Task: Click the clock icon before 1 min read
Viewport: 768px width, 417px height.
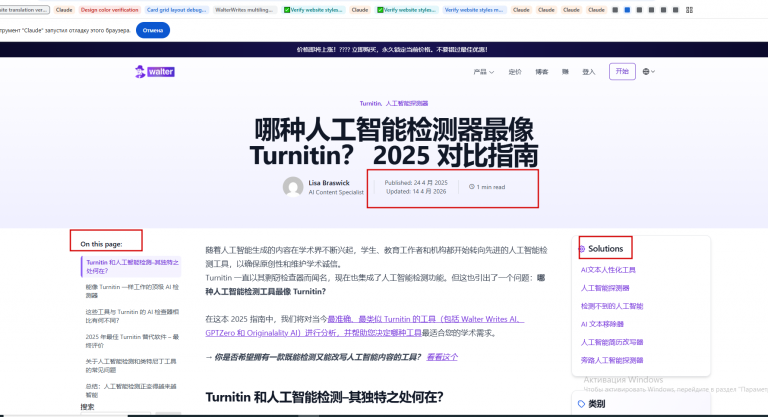Action: tap(472, 187)
